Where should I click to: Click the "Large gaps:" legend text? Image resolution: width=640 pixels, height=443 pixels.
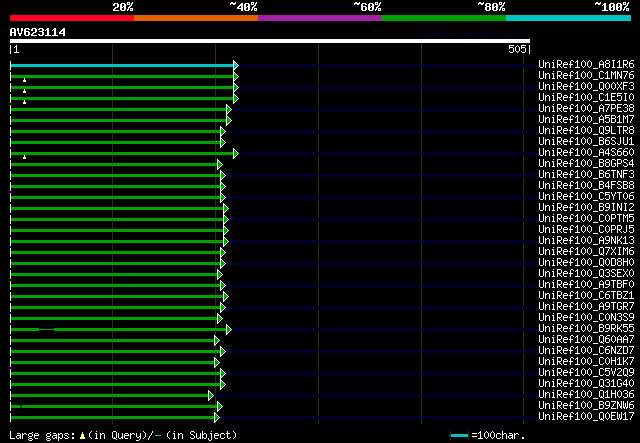pos(42,436)
